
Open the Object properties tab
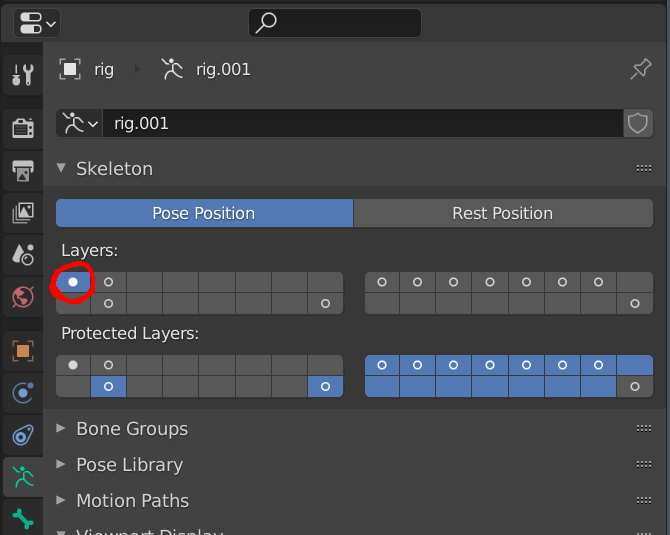(23, 351)
